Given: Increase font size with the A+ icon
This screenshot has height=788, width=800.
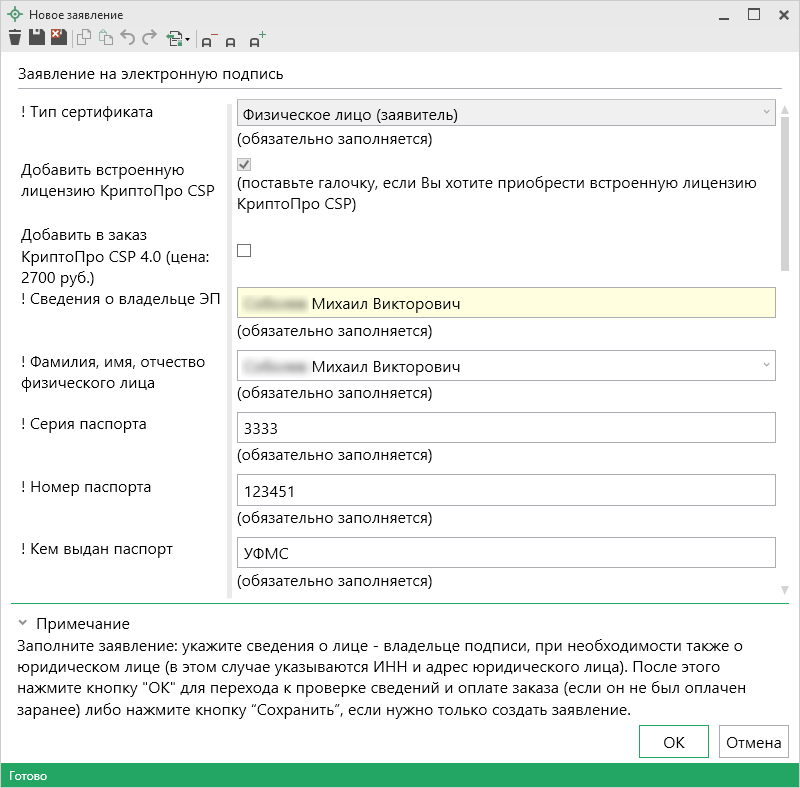Looking at the screenshot, I should tap(257, 40).
